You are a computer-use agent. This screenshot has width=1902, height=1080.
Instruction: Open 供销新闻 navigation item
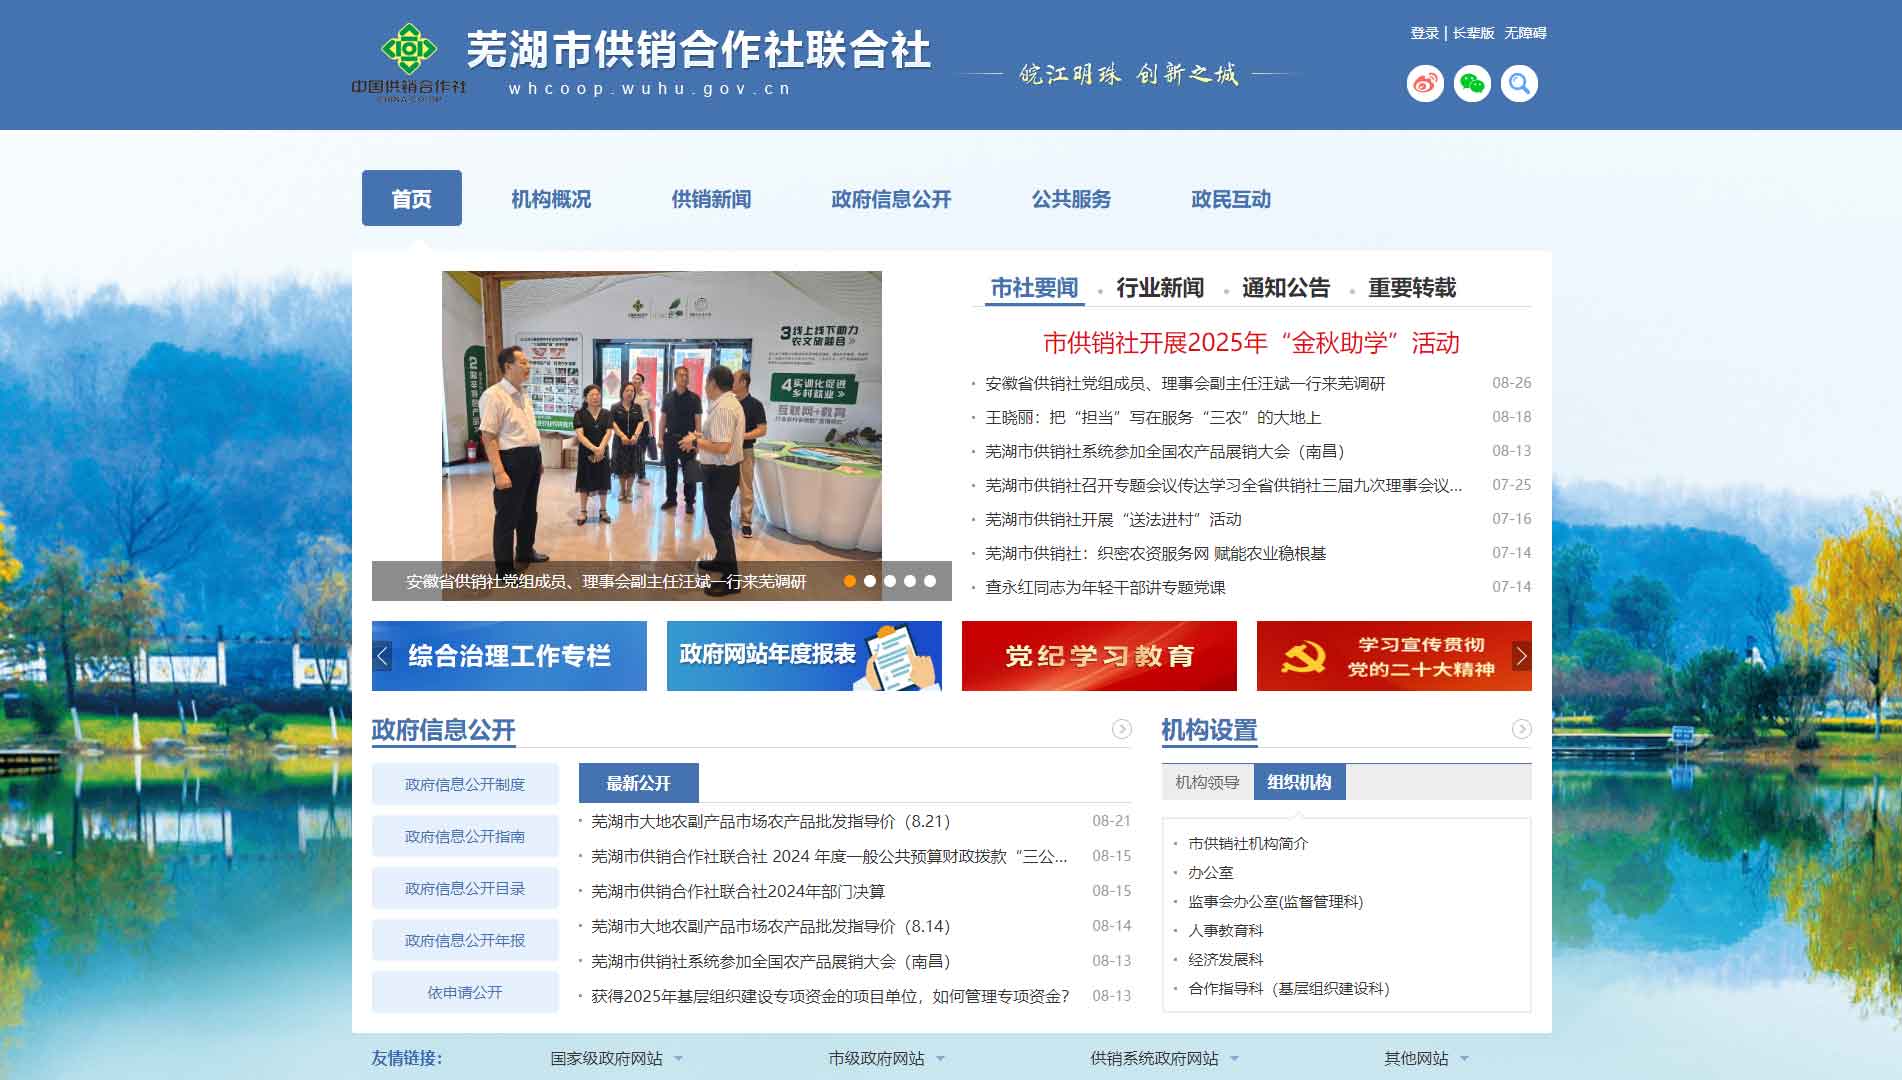tap(711, 199)
